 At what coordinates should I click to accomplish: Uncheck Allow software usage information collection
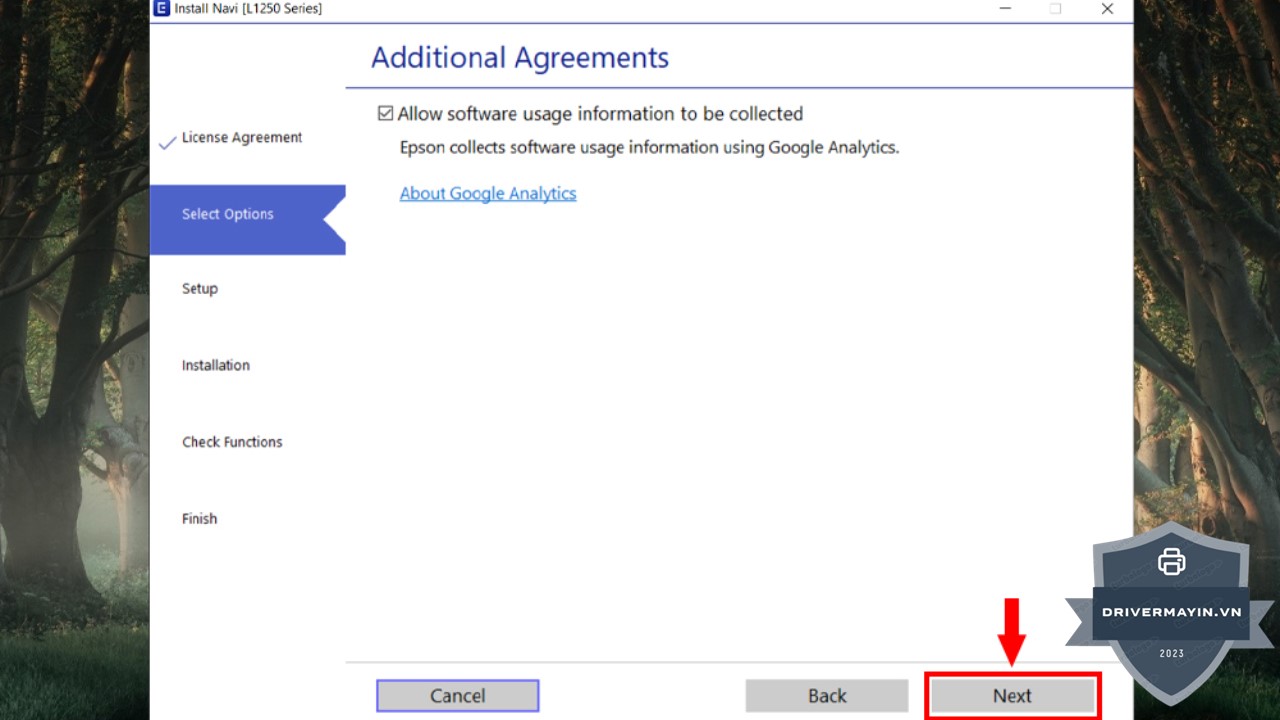point(385,114)
